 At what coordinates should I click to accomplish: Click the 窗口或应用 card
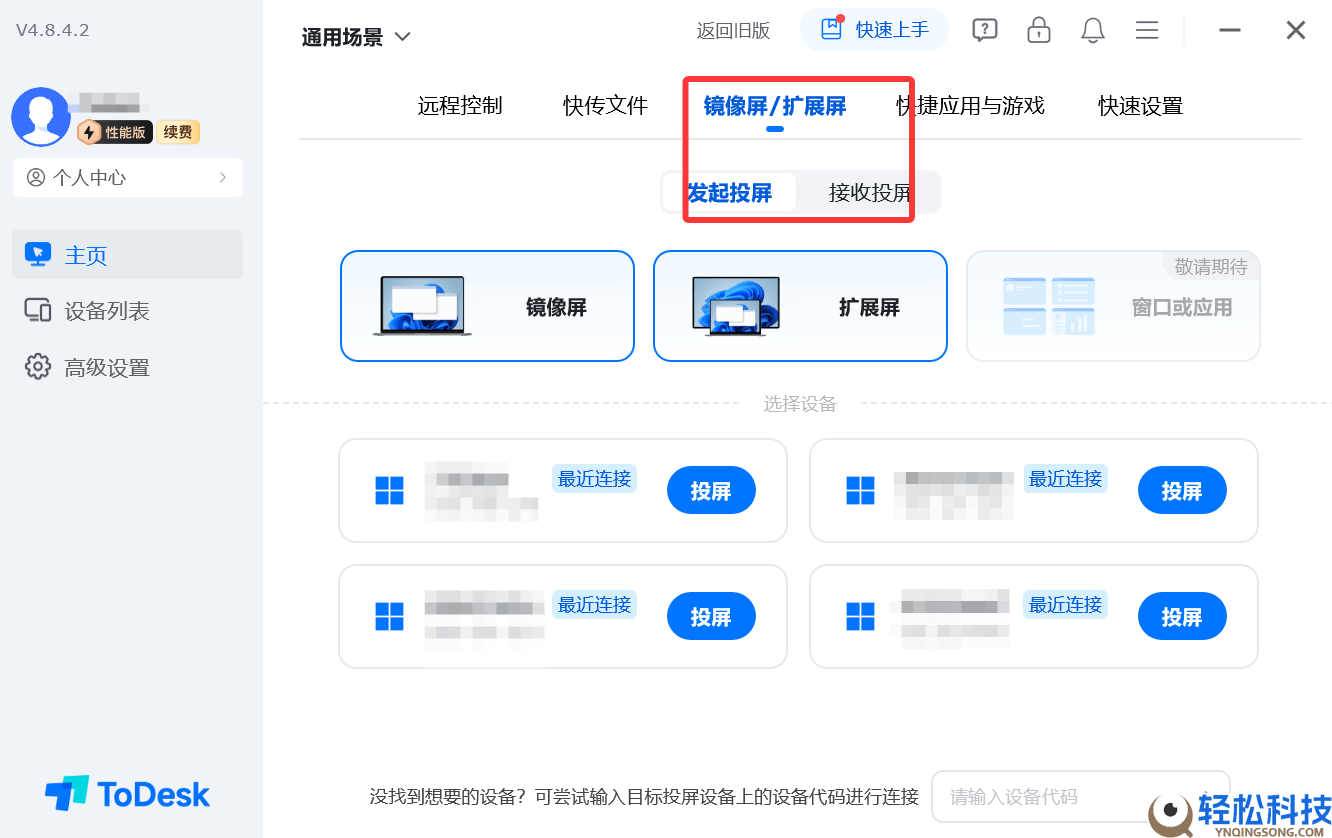point(1113,306)
